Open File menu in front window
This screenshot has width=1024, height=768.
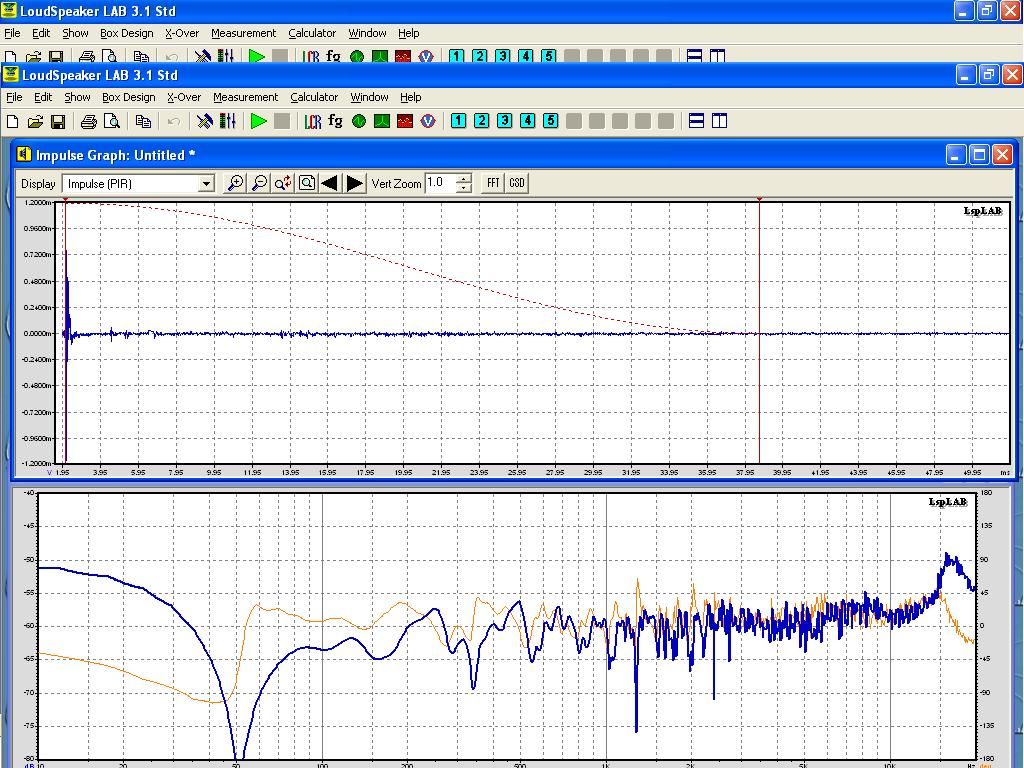click(x=14, y=97)
